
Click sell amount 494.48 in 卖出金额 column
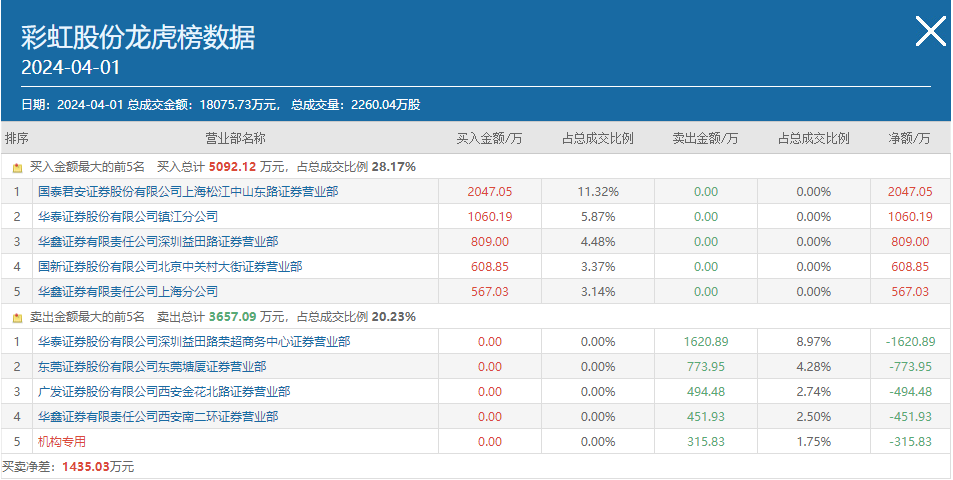[706, 391]
